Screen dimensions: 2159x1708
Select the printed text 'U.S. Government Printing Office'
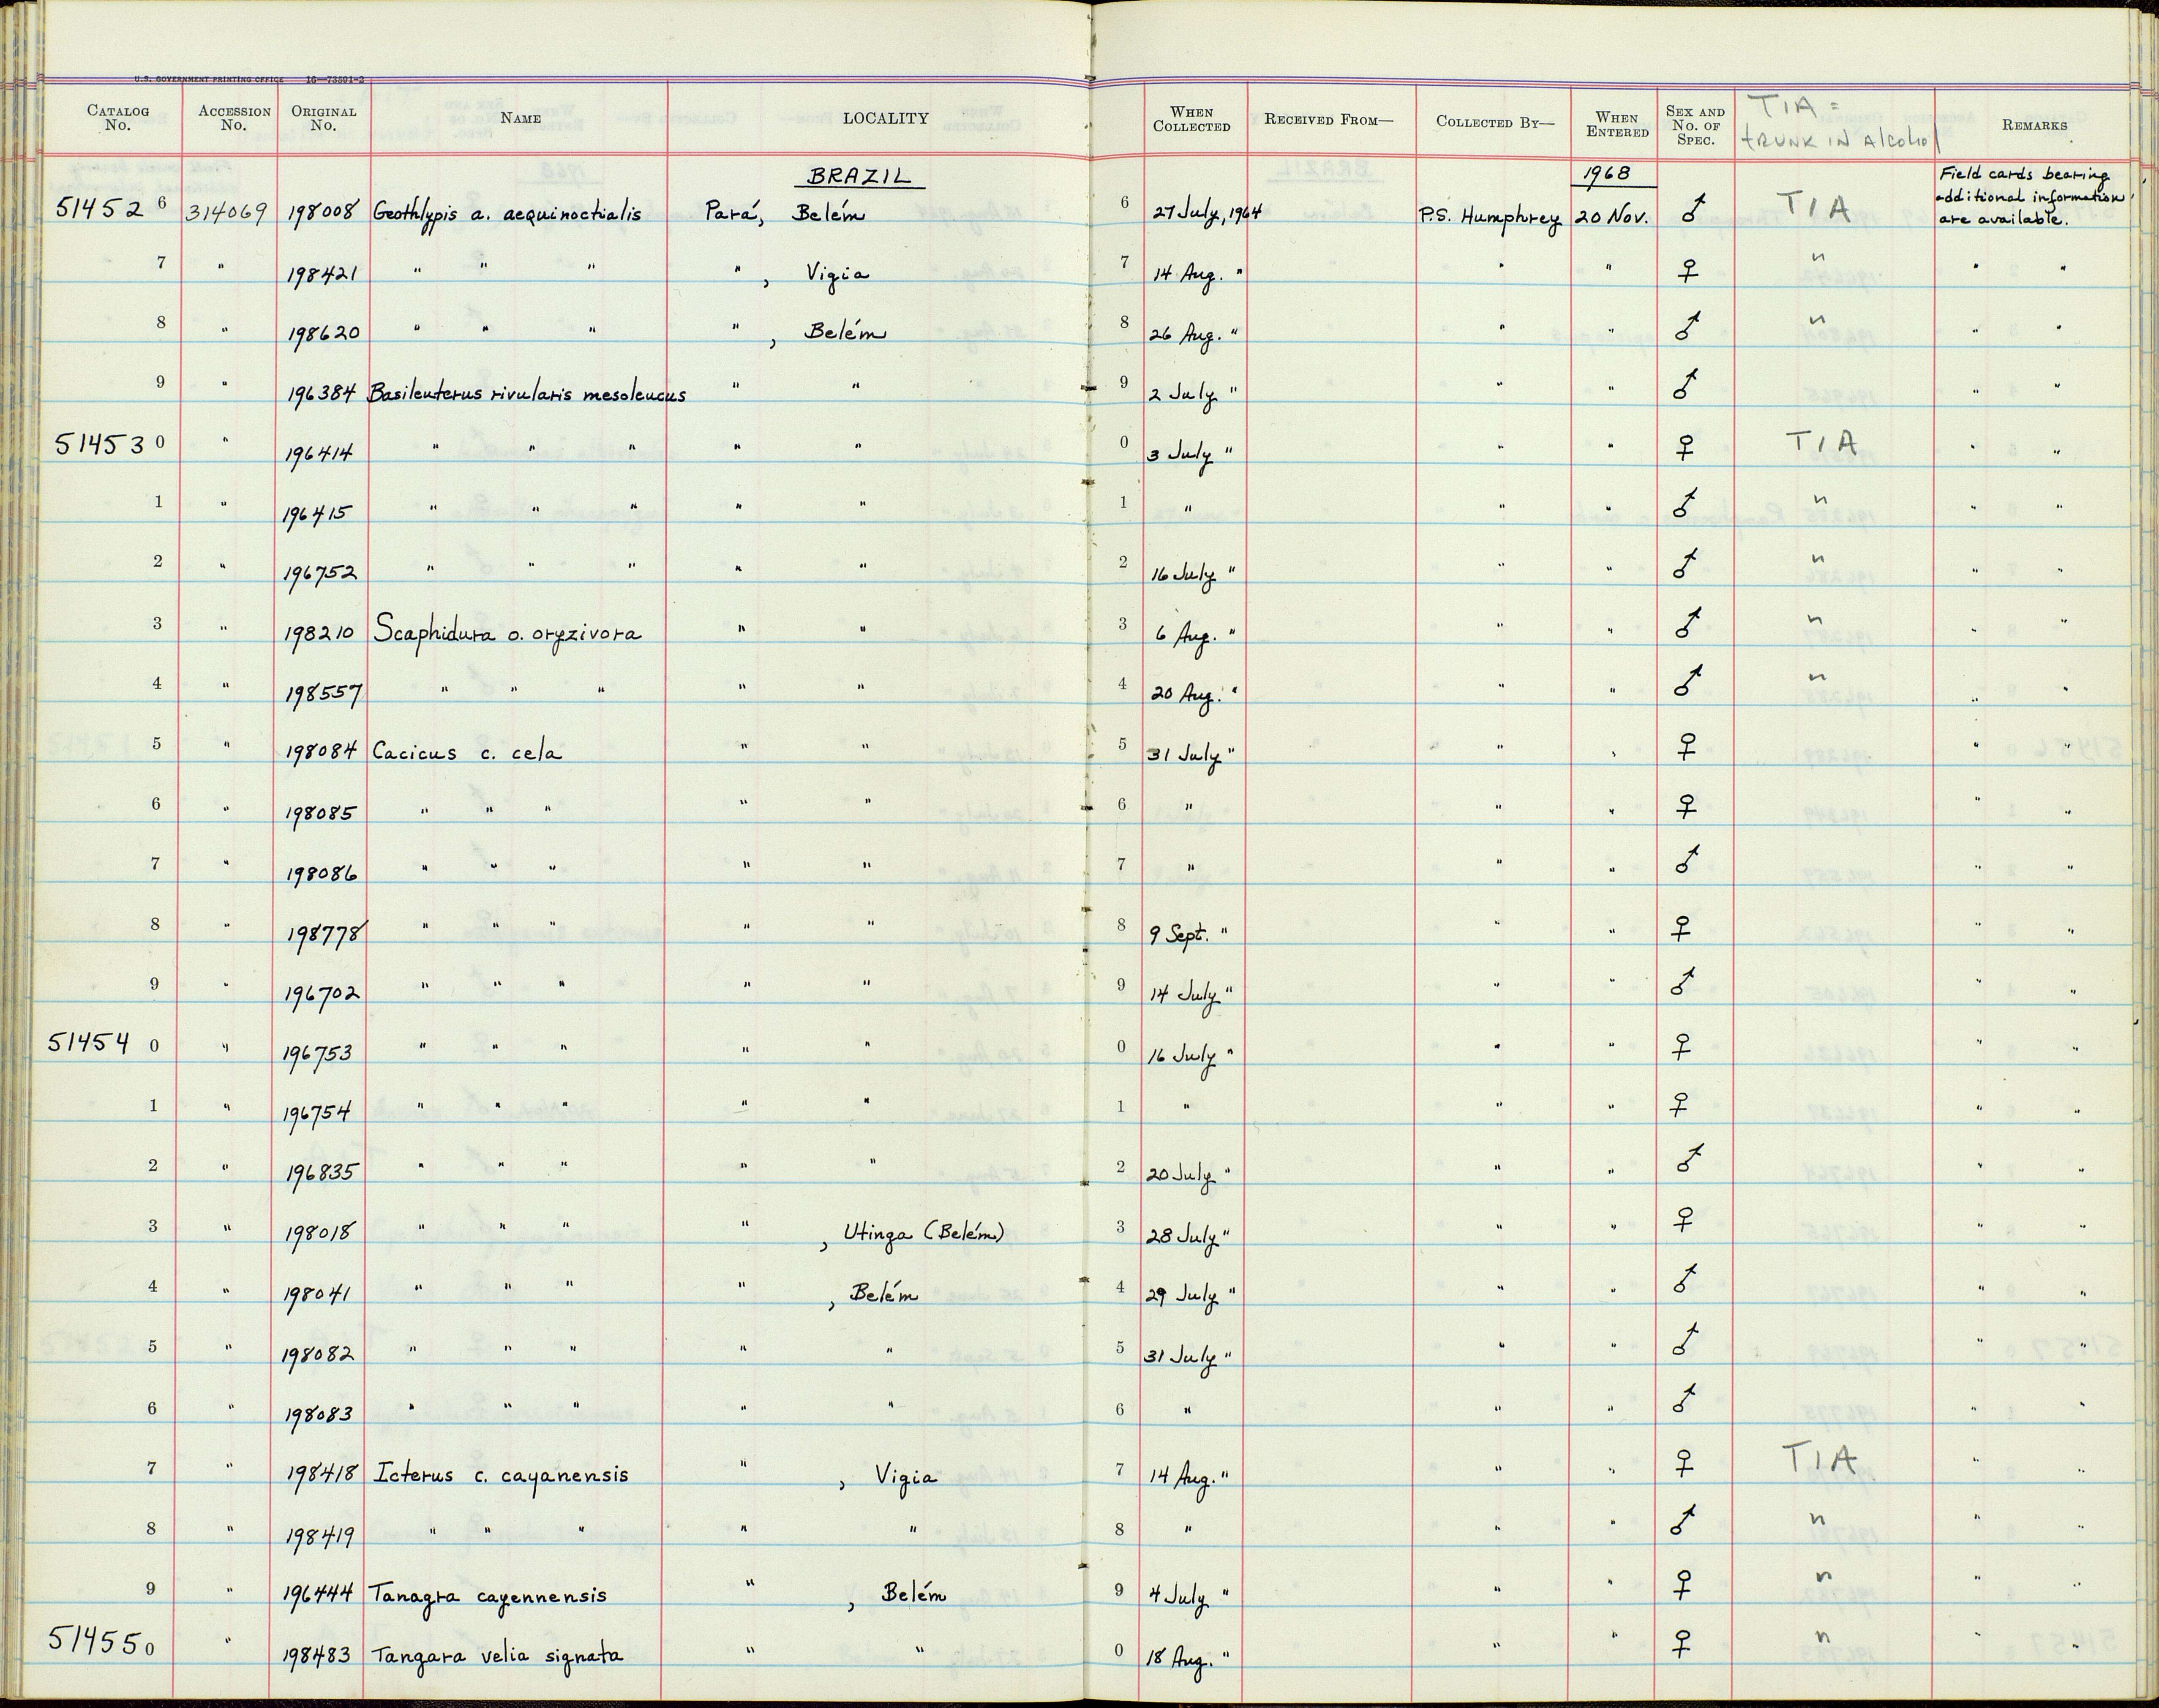tap(209, 78)
